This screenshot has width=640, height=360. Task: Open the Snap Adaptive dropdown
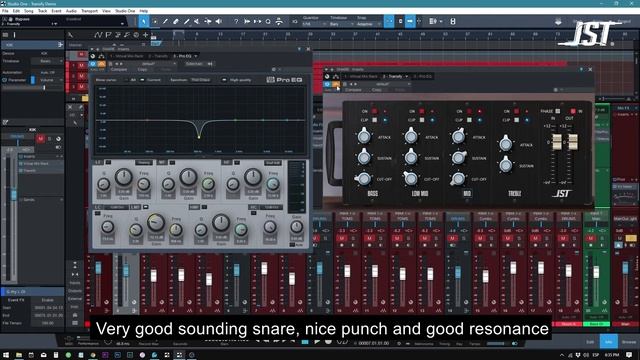click(369, 24)
